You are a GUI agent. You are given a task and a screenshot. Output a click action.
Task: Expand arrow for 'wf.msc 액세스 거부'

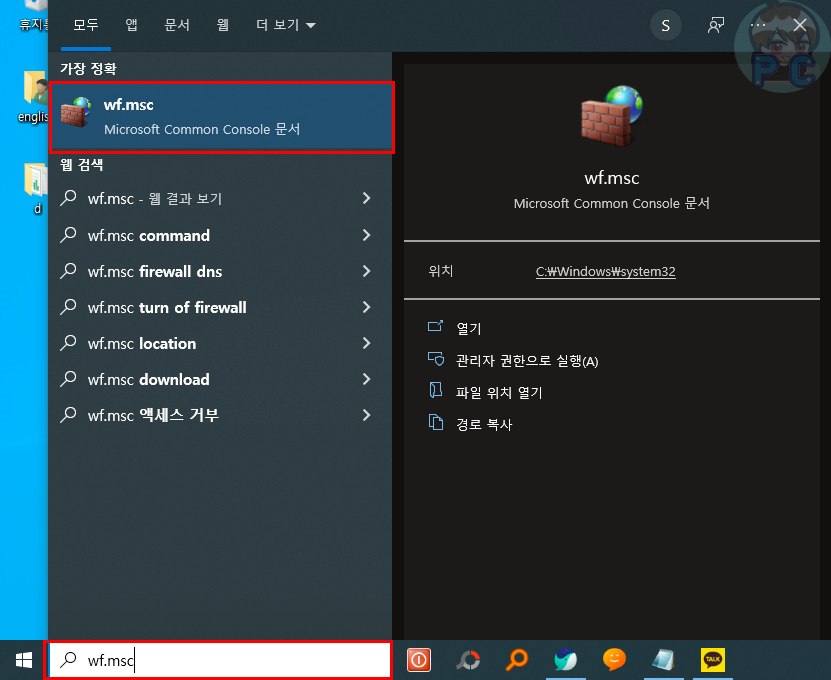pyautogui.click(x=366, y=415)
